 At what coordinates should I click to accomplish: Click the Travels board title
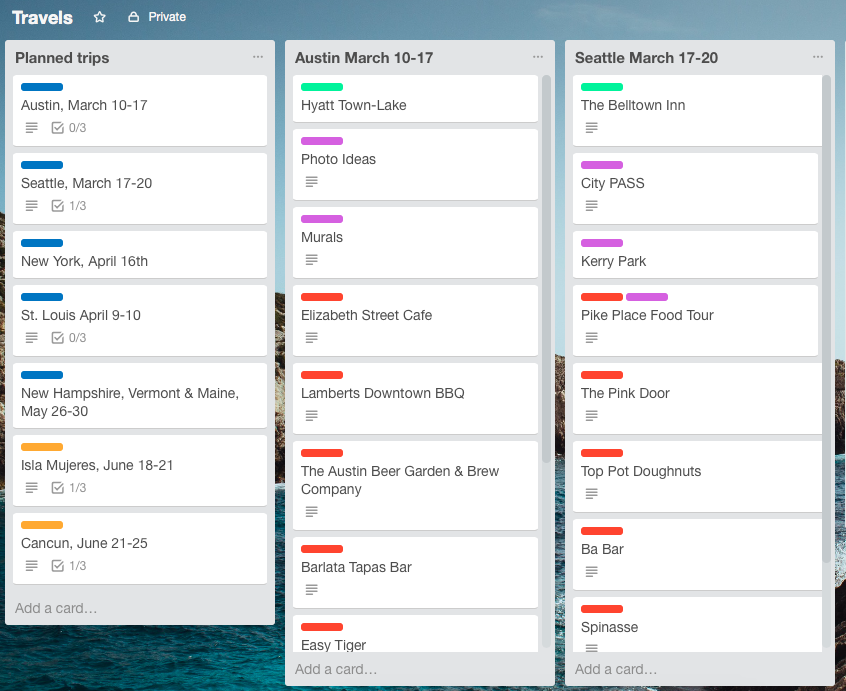[42, 17]
